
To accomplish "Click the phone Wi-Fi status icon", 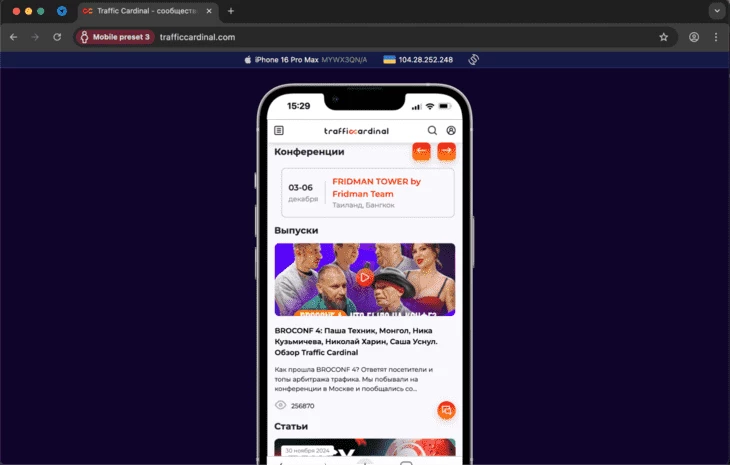I will click(430, 106).
